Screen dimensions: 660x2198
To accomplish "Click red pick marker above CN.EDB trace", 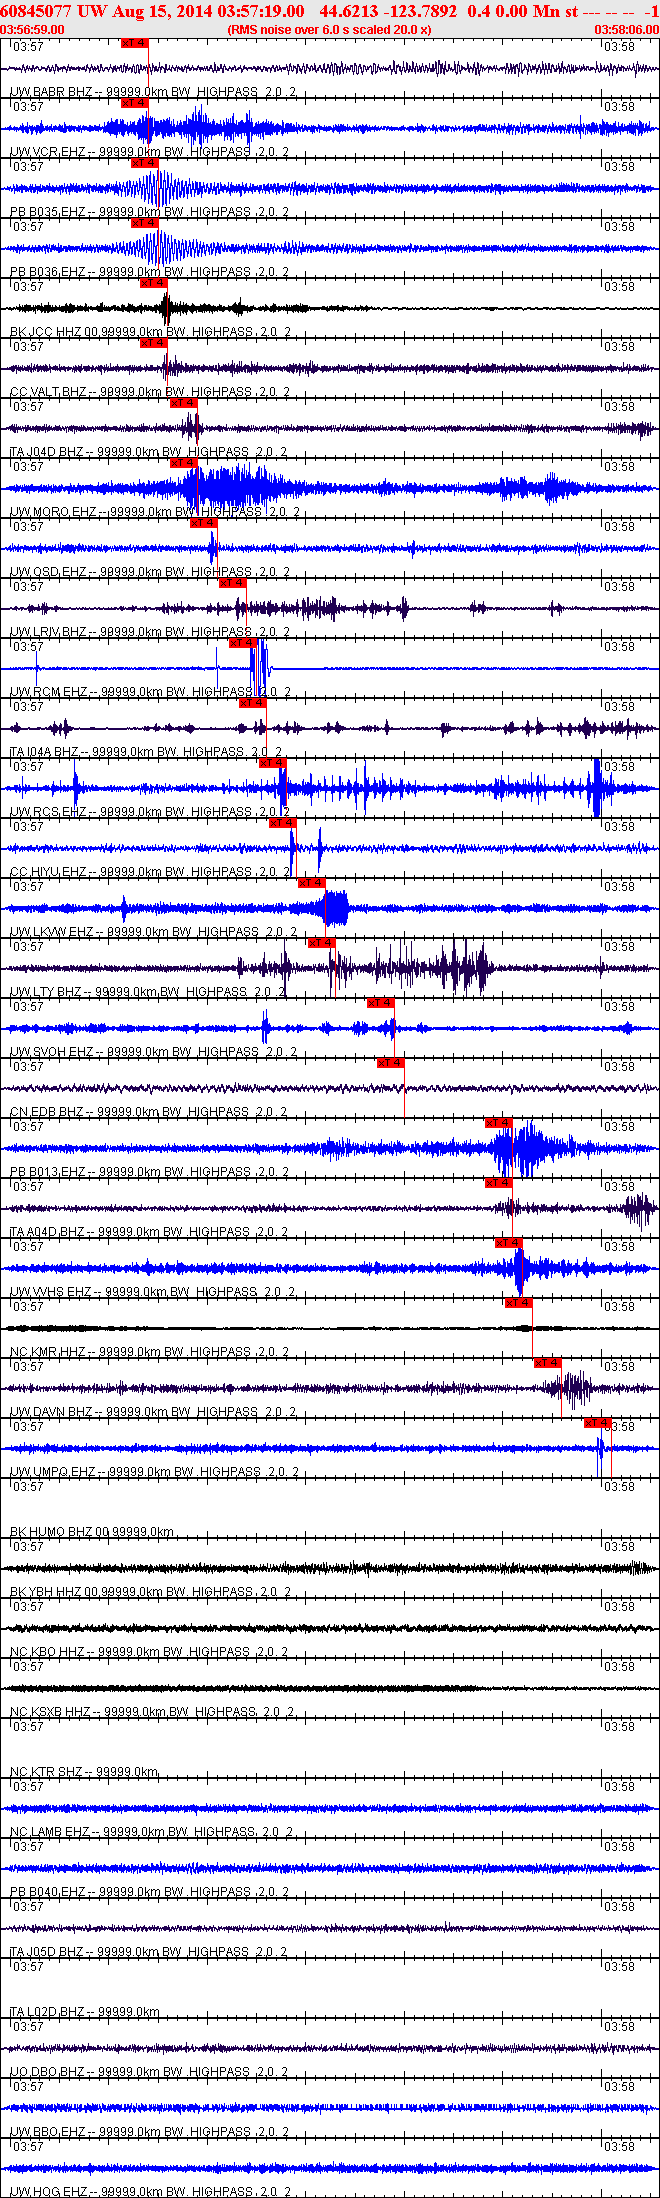I will point(391,1063).
